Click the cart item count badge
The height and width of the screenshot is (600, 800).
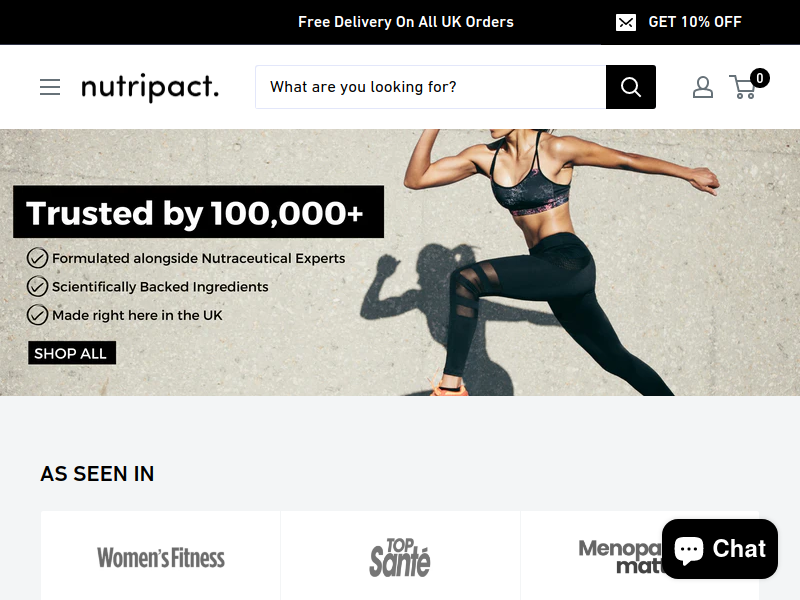pyautogui.click(x=760, y=78)
